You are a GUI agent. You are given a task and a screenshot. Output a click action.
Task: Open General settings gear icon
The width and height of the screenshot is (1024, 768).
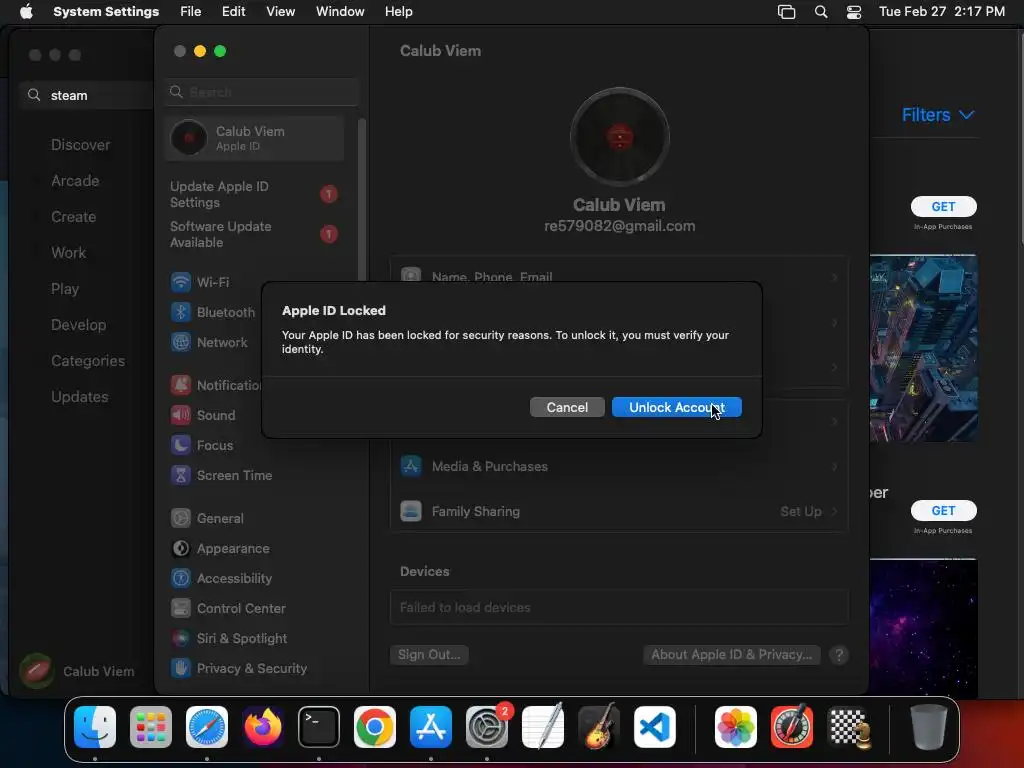[181, 519]
